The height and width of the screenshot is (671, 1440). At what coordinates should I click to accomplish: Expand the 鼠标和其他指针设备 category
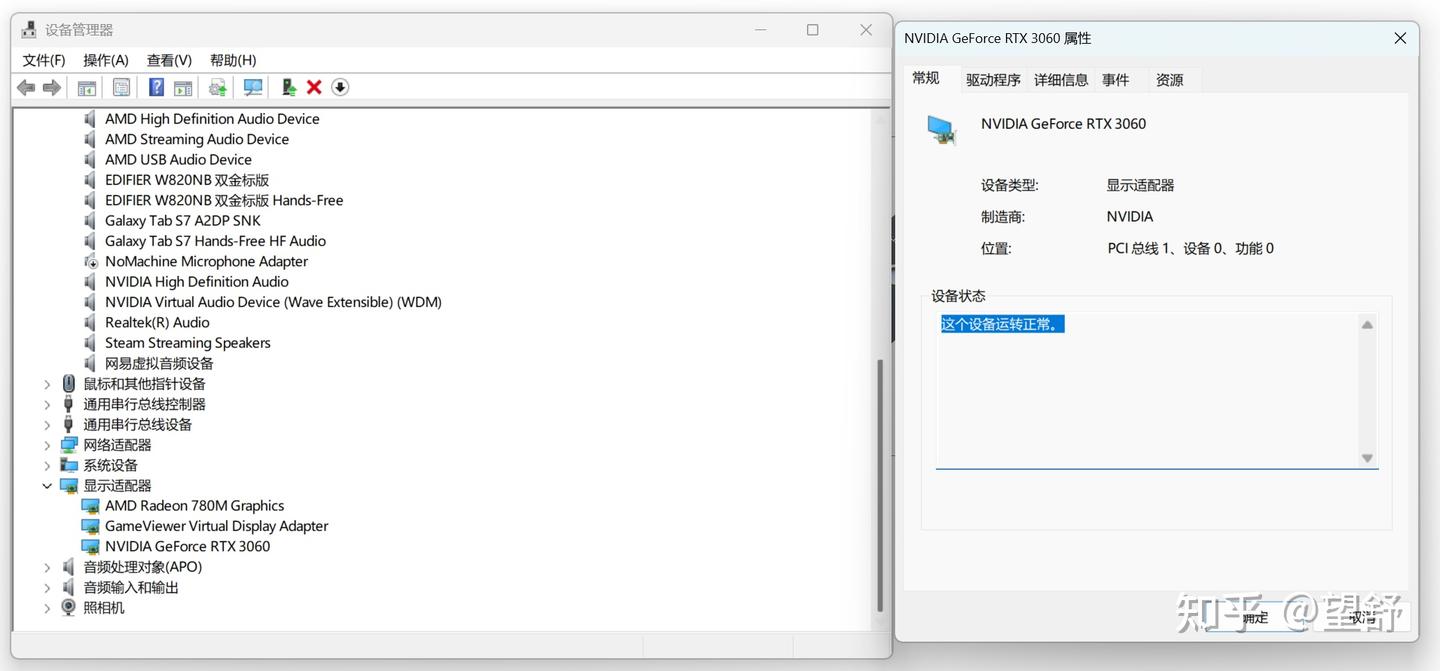47,384
